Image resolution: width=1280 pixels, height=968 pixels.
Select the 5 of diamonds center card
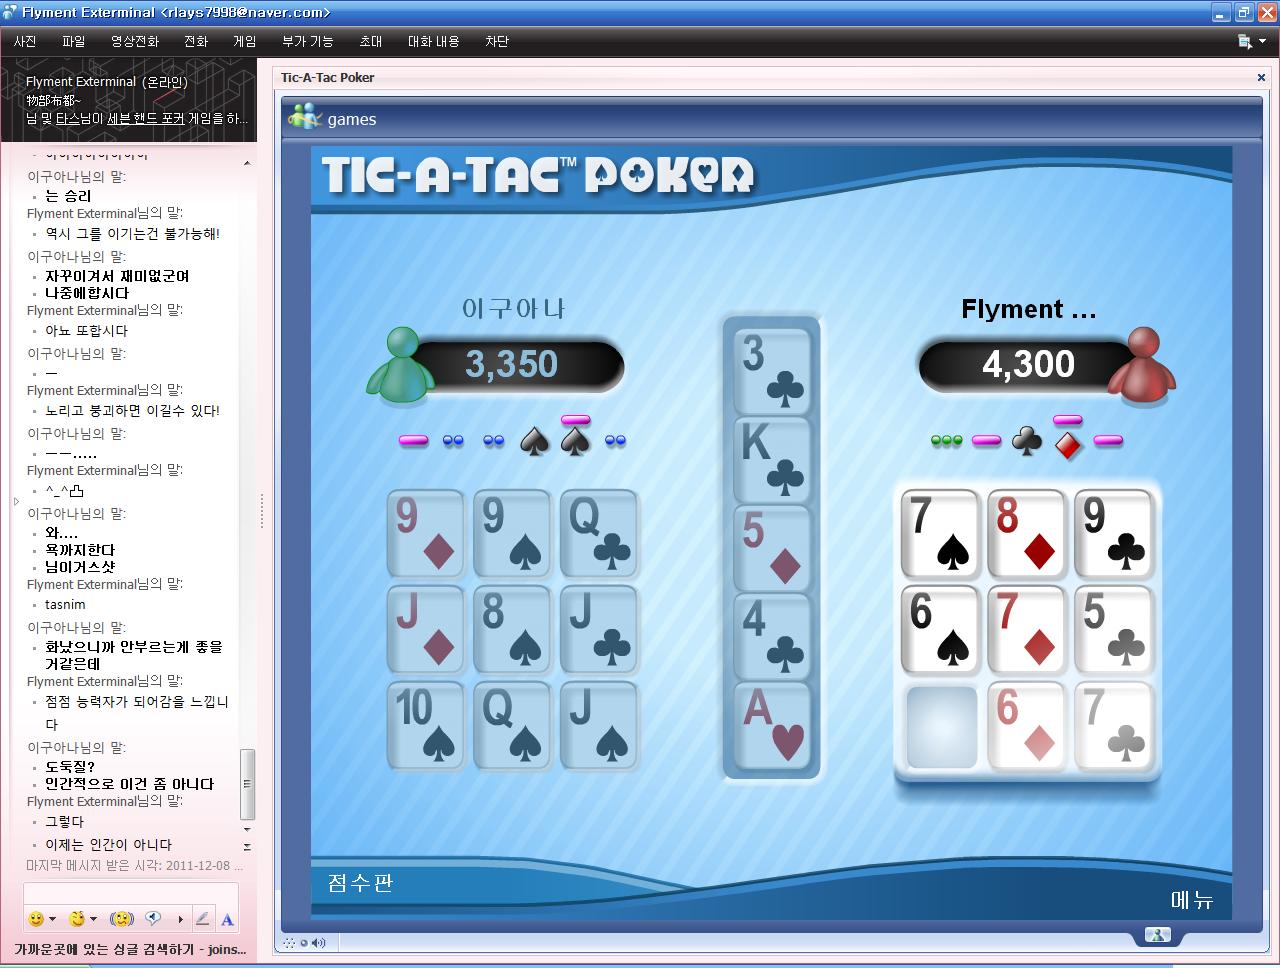click(x=772, y=547)
